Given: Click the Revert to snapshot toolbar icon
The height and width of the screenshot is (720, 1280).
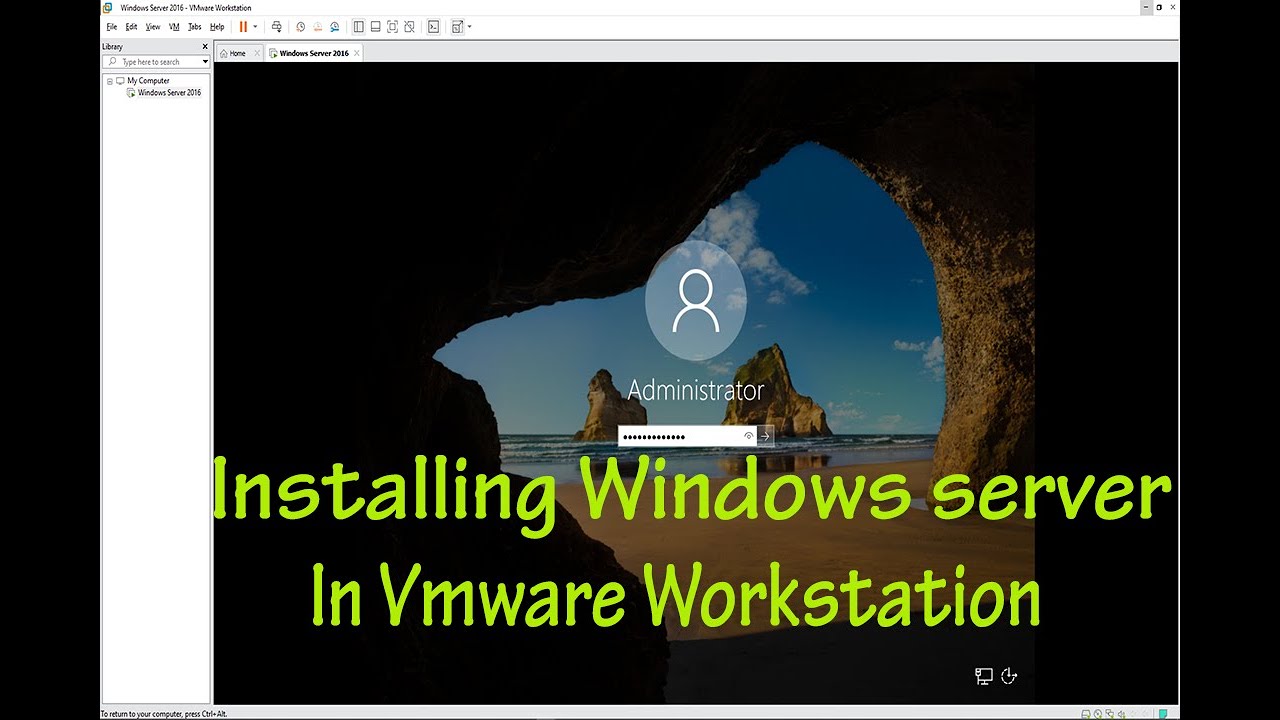Looking at the screenshot, I should click(x=317, y=27).
